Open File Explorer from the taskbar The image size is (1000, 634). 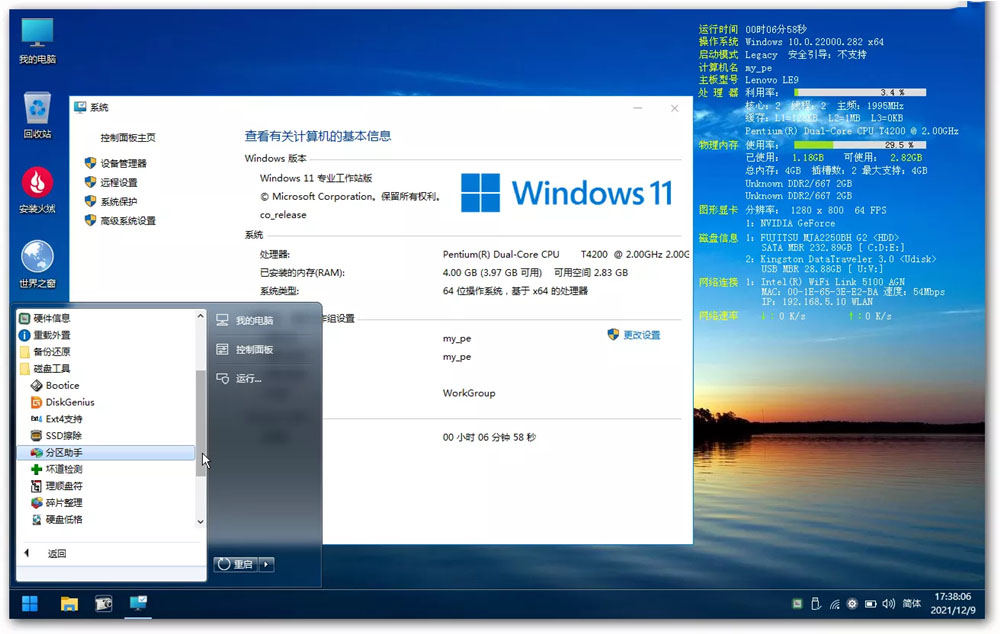(69, 603)
